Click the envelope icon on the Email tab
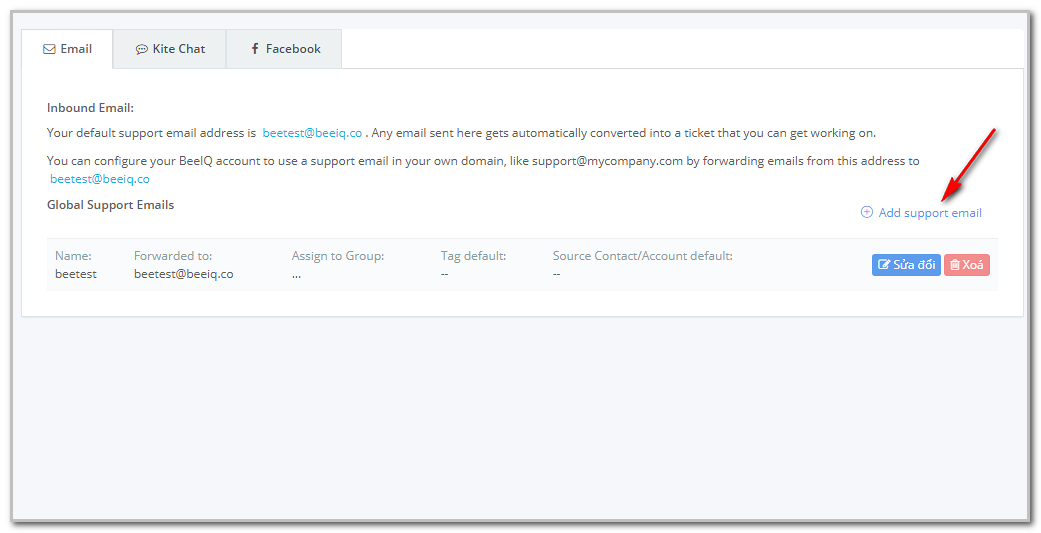 [49, 49]
